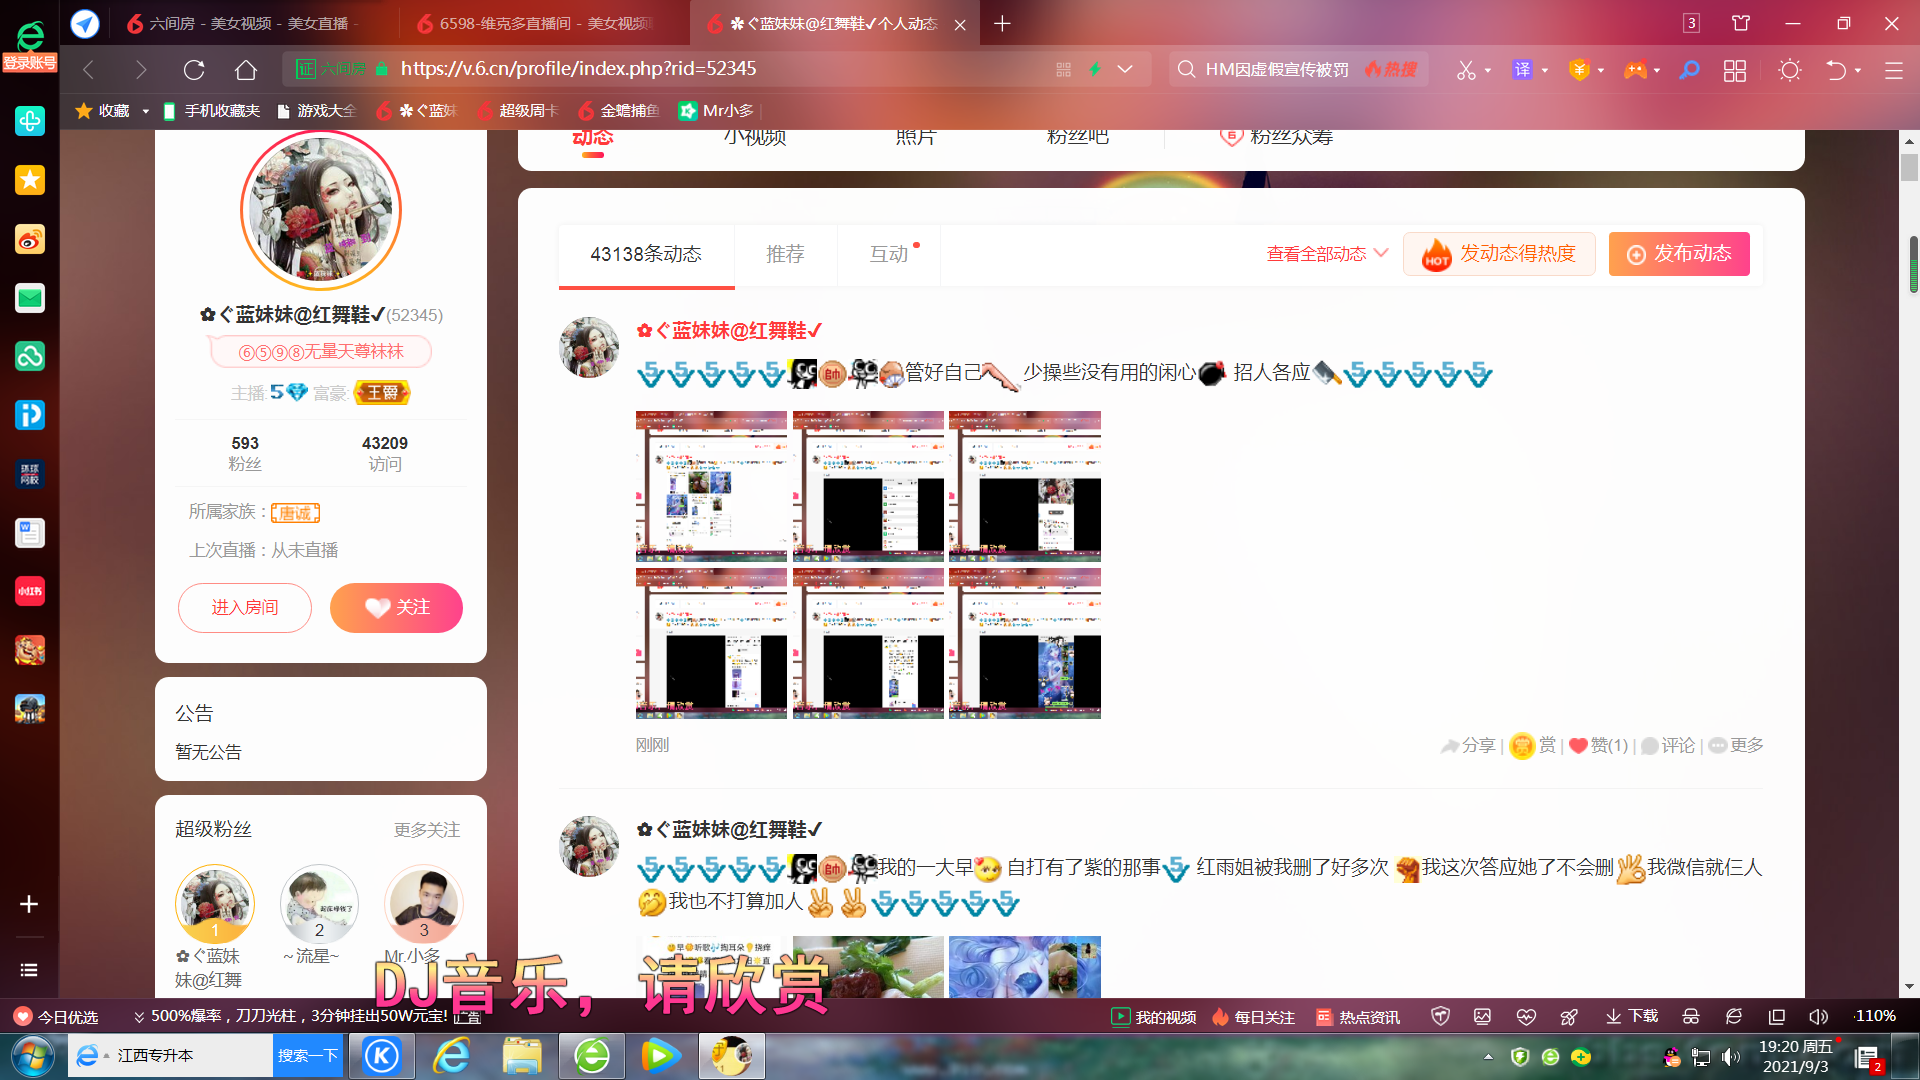Screen dimensions: 1920x1080
Task: Switch to the 6598-维克多直播间 browser tab
Action: pos(535,23)
